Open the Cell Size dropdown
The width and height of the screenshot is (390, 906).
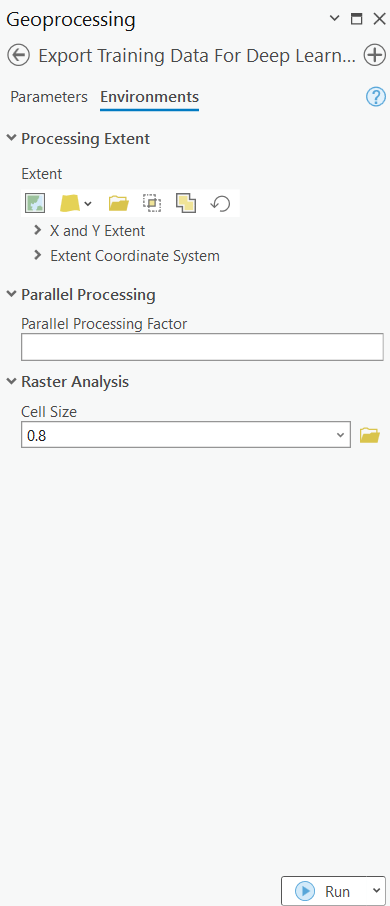point(340,435)
